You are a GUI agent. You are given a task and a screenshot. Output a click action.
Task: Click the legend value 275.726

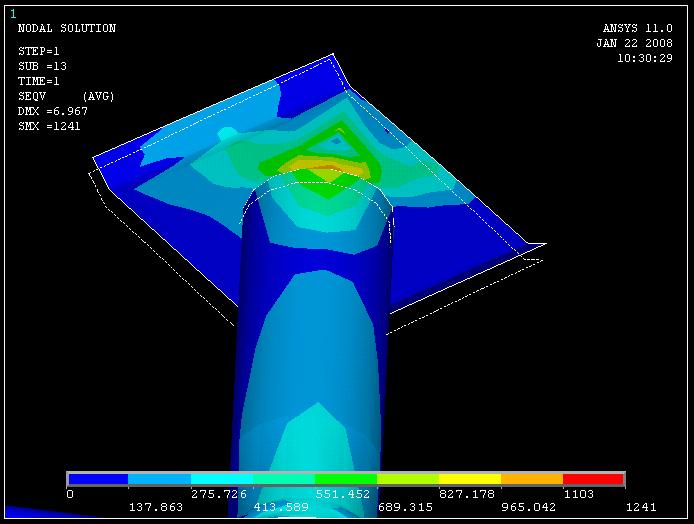(219, 494)
